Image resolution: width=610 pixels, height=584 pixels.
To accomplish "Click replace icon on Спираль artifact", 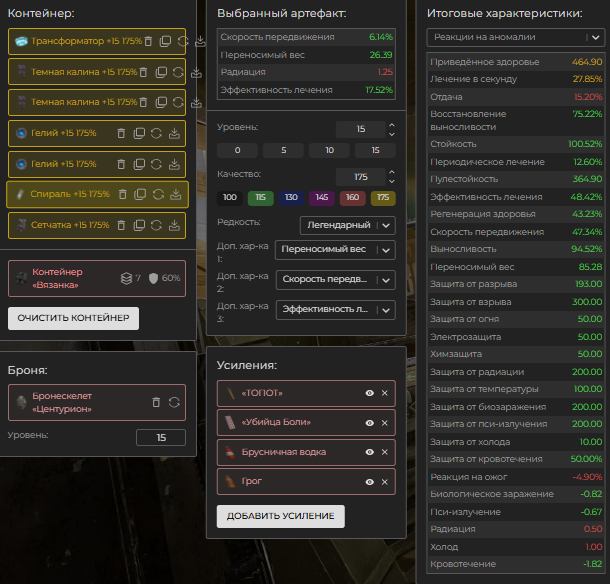I will point(156,194).
